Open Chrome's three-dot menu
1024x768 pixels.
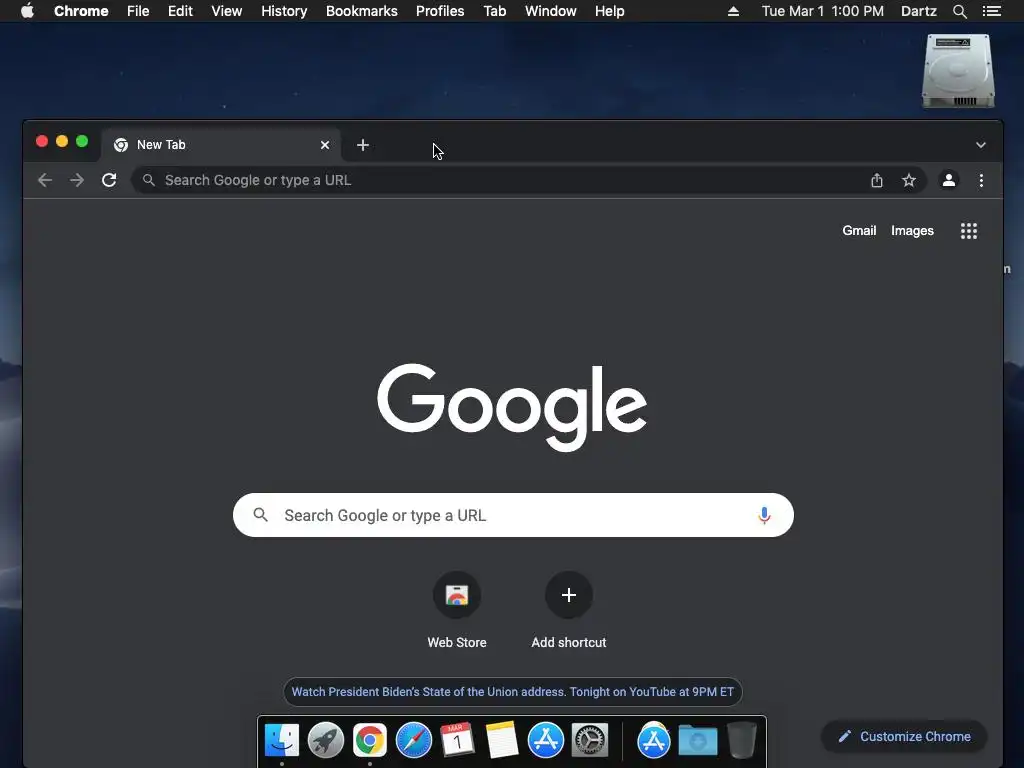981,180
